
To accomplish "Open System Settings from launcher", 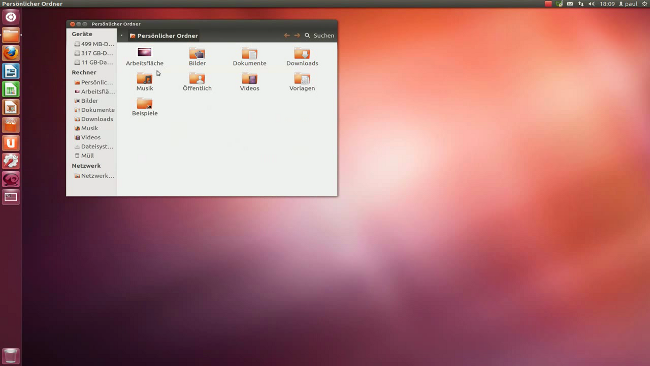I will (x=11, y=161).
